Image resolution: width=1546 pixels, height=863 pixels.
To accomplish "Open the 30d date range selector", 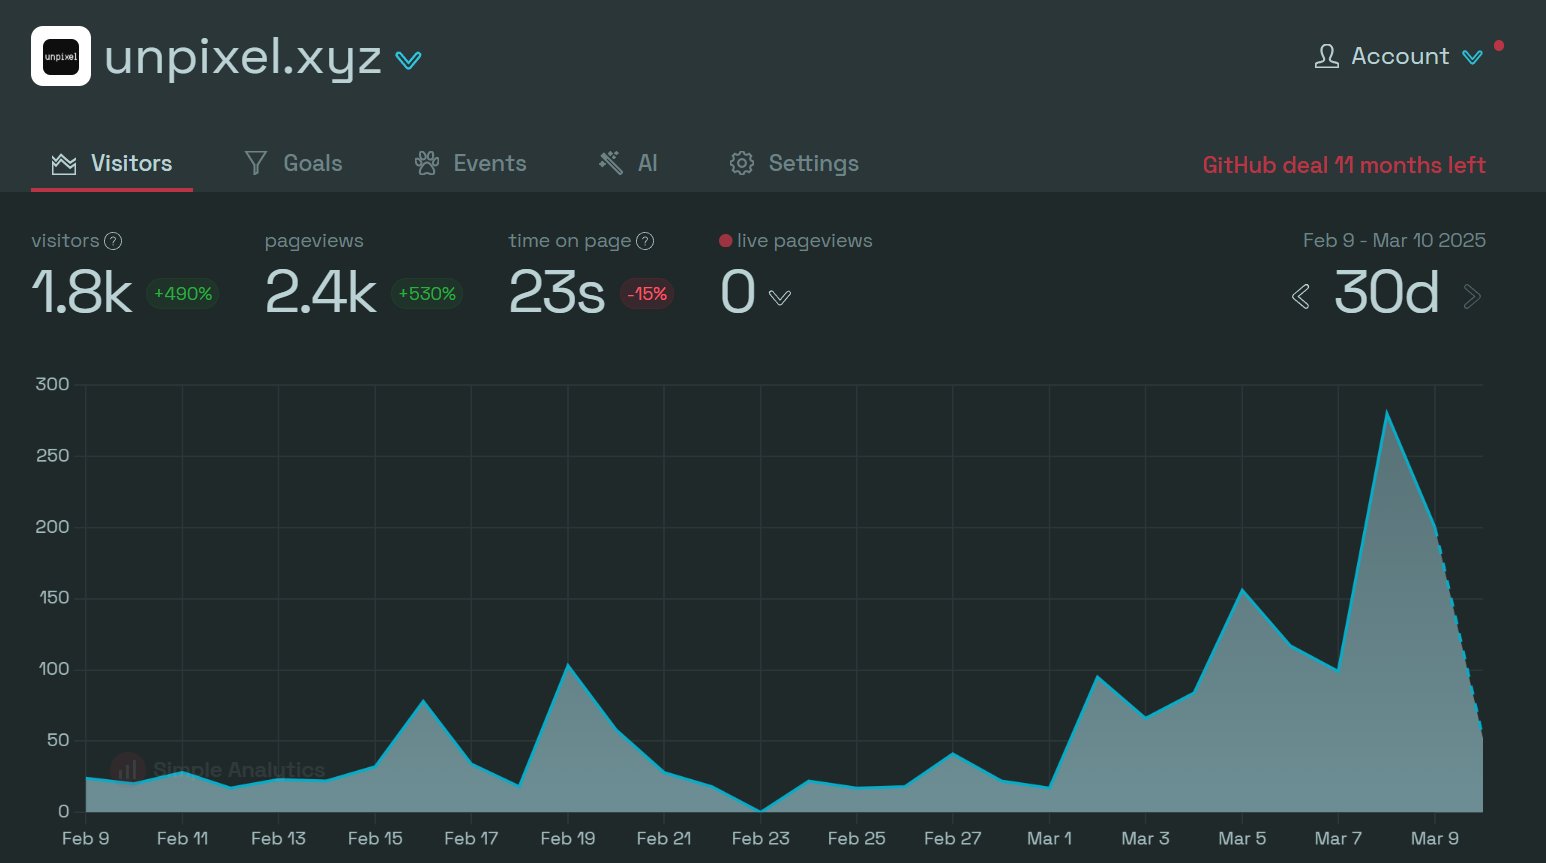I will pyautogui.click(x=1386, y=293).
